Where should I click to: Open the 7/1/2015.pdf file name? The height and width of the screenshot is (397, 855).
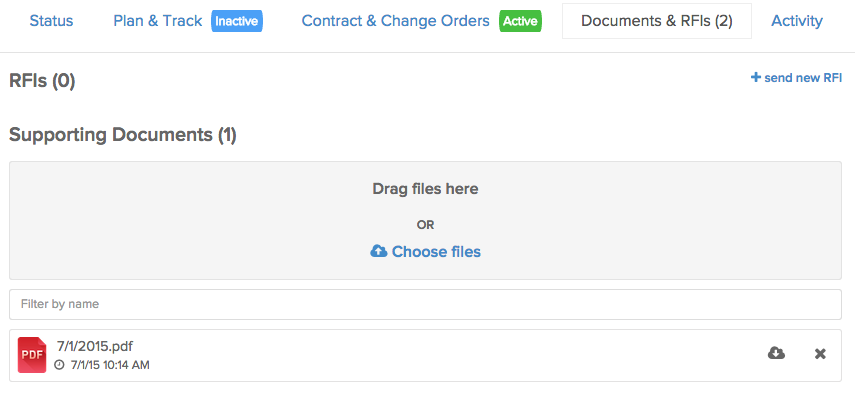tap(95, 346)
